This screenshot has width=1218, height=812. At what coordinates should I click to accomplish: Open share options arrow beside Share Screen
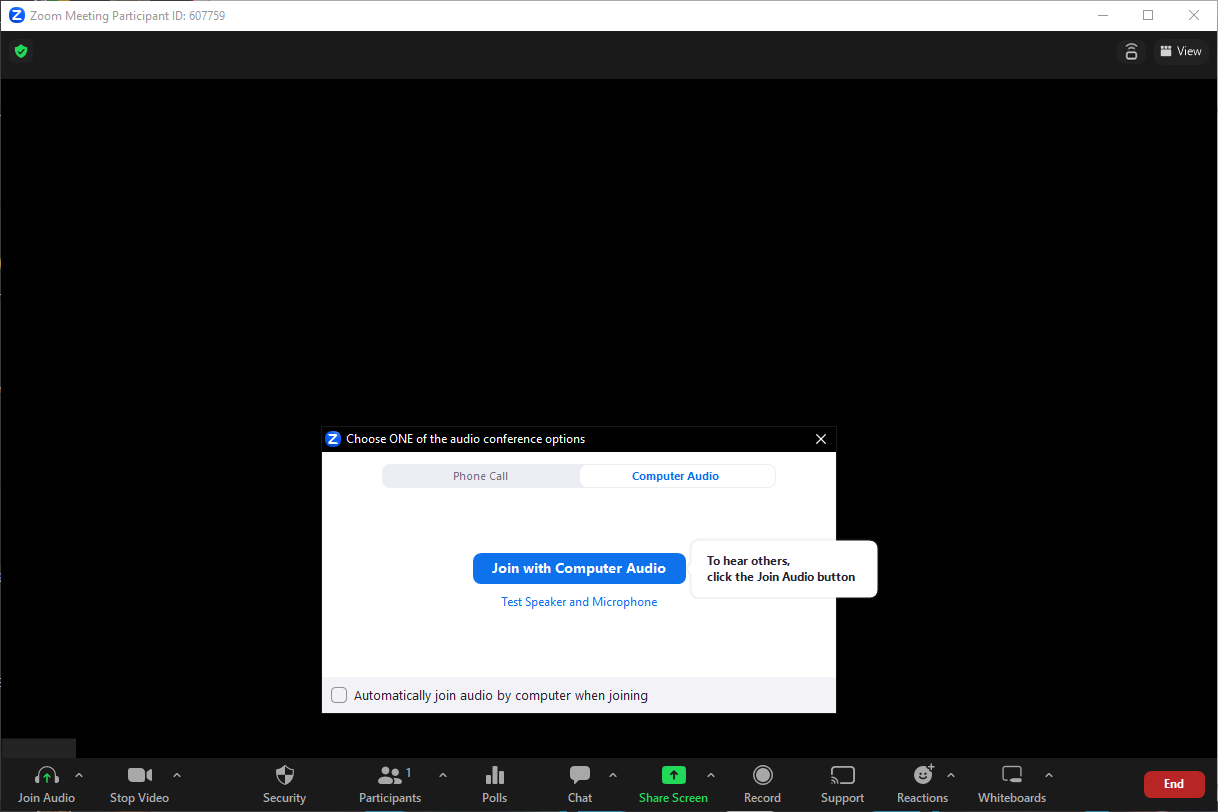(x=711, y=775)
